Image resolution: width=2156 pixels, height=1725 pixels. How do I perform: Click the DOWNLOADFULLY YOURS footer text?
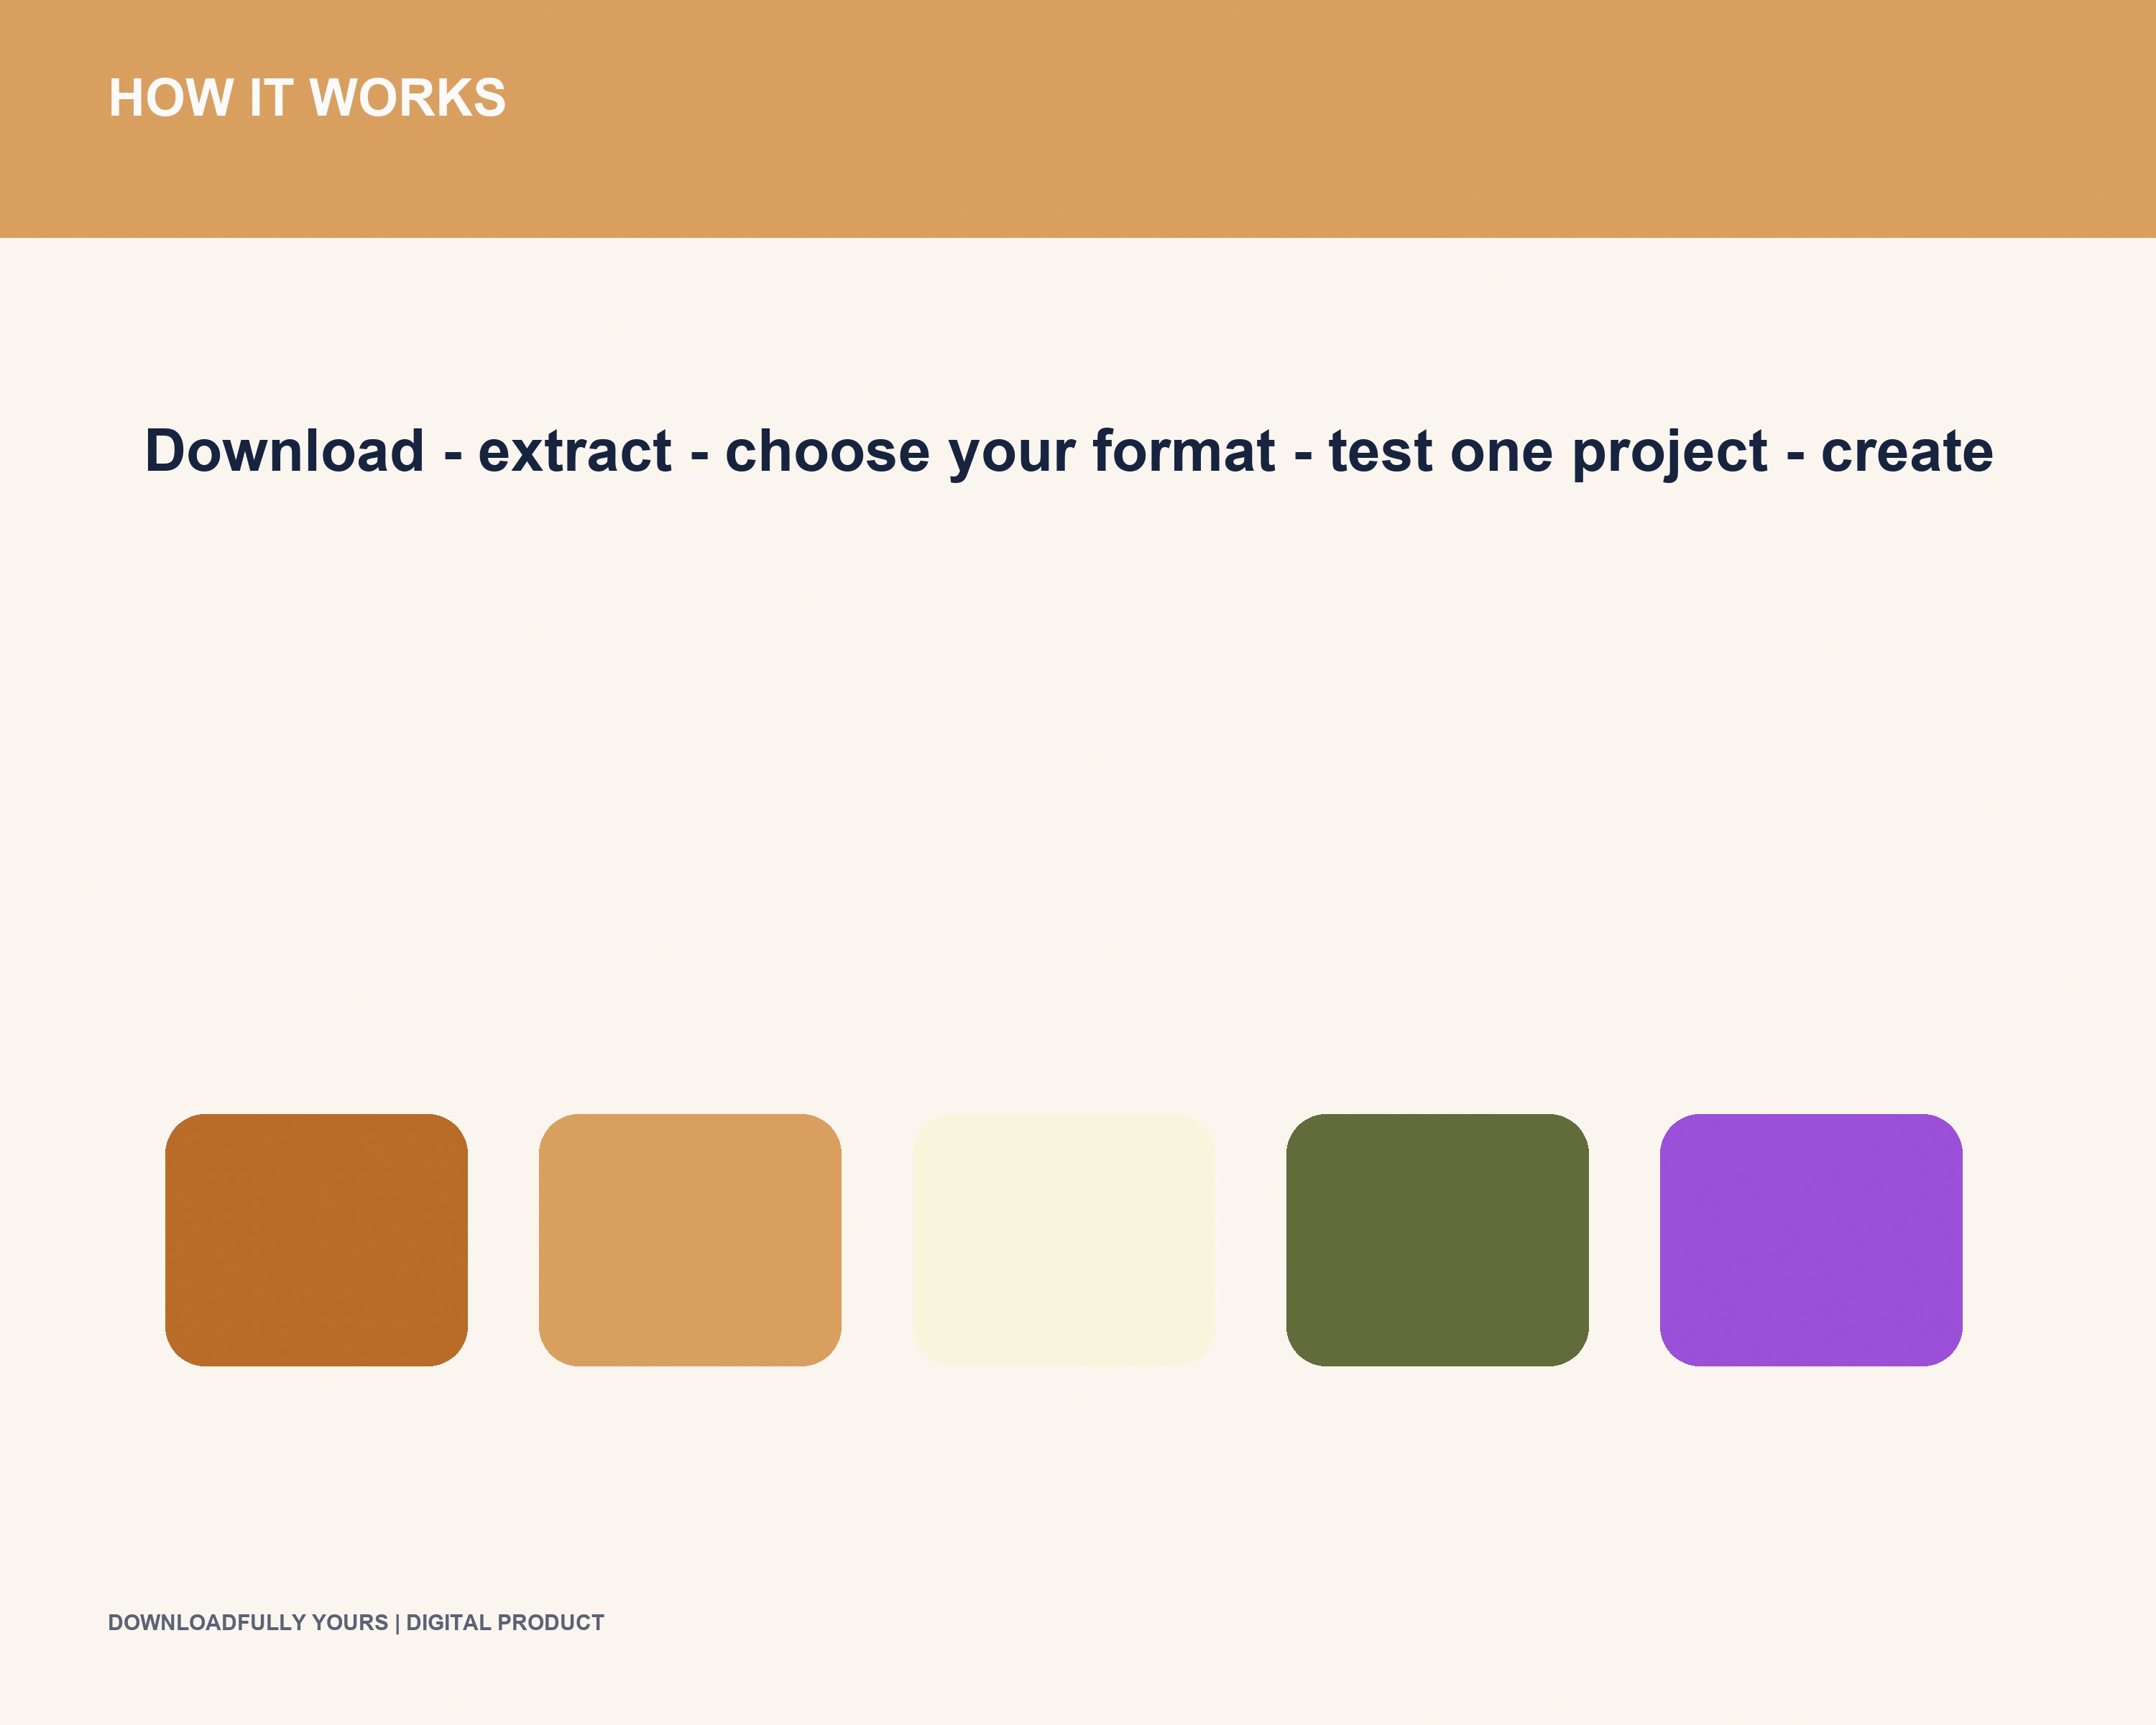pos(248,1623)
